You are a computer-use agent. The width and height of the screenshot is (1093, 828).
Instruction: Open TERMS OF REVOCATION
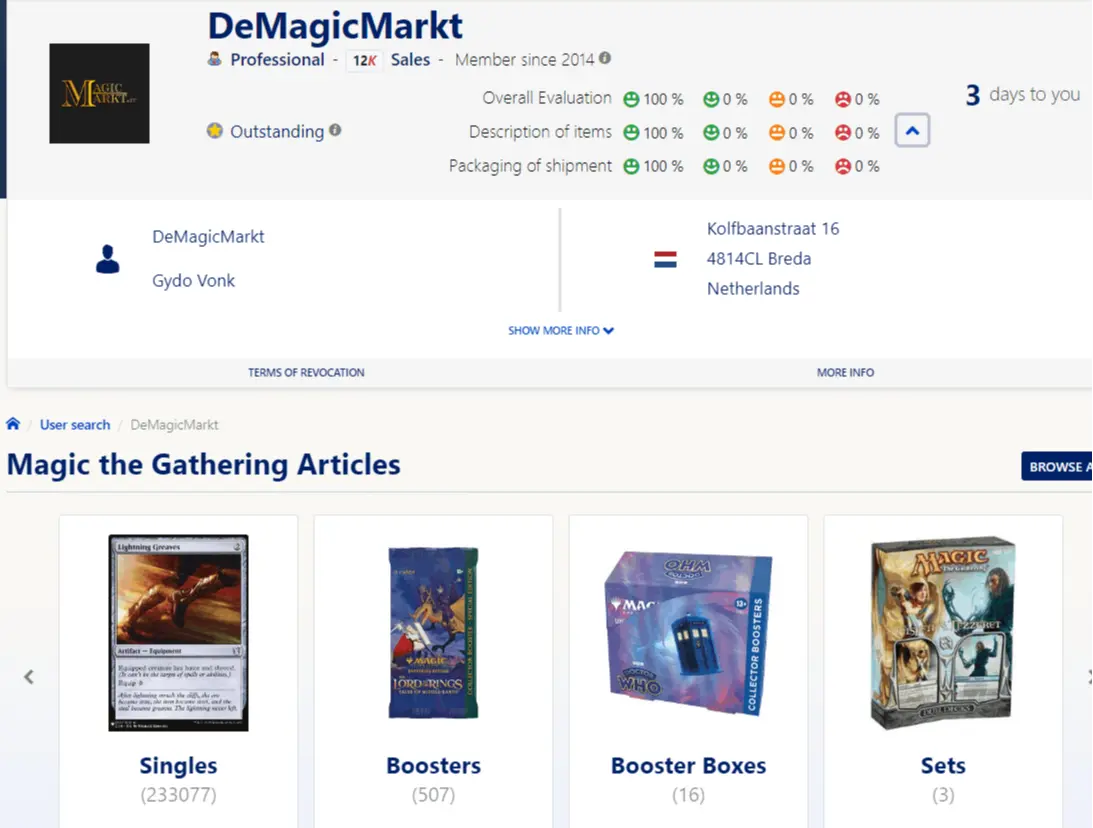(x=306, y=371)
